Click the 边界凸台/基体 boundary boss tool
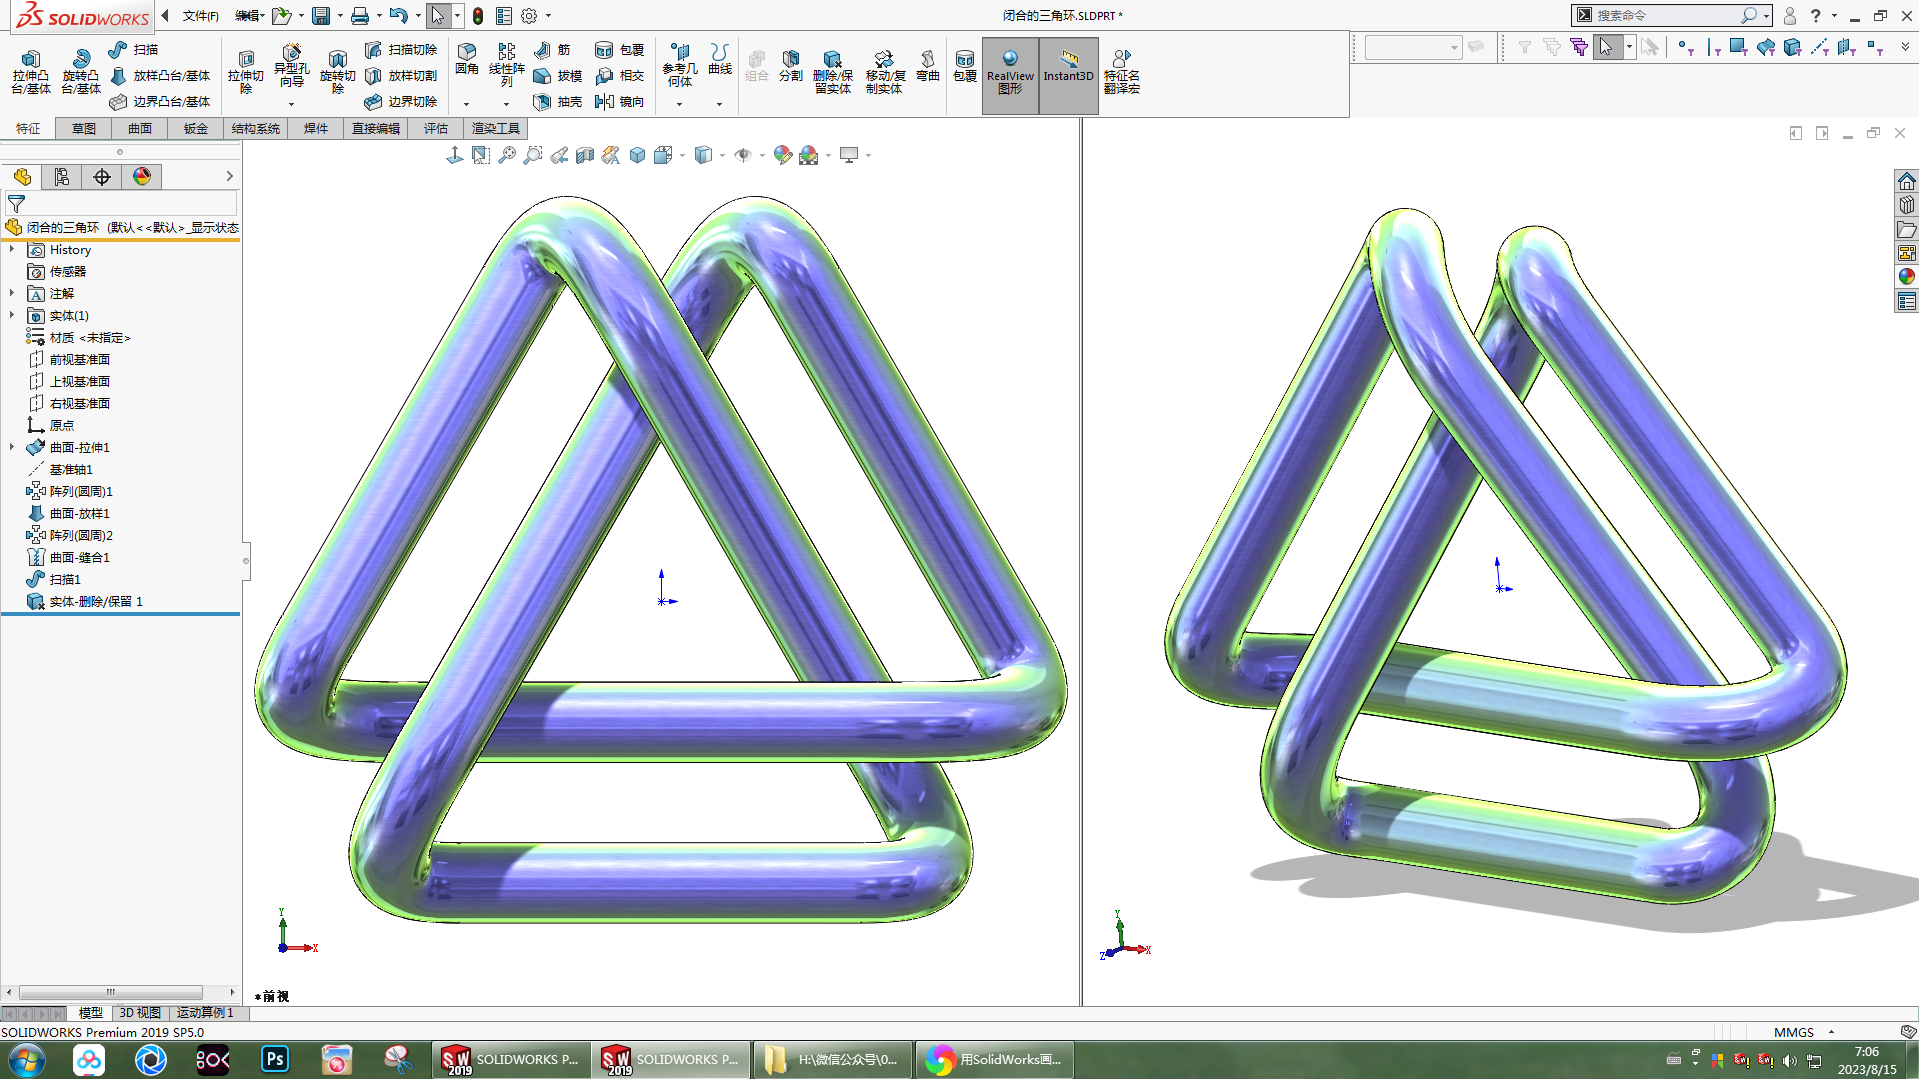1919x1079 pixels. click(x=160, y=101)
